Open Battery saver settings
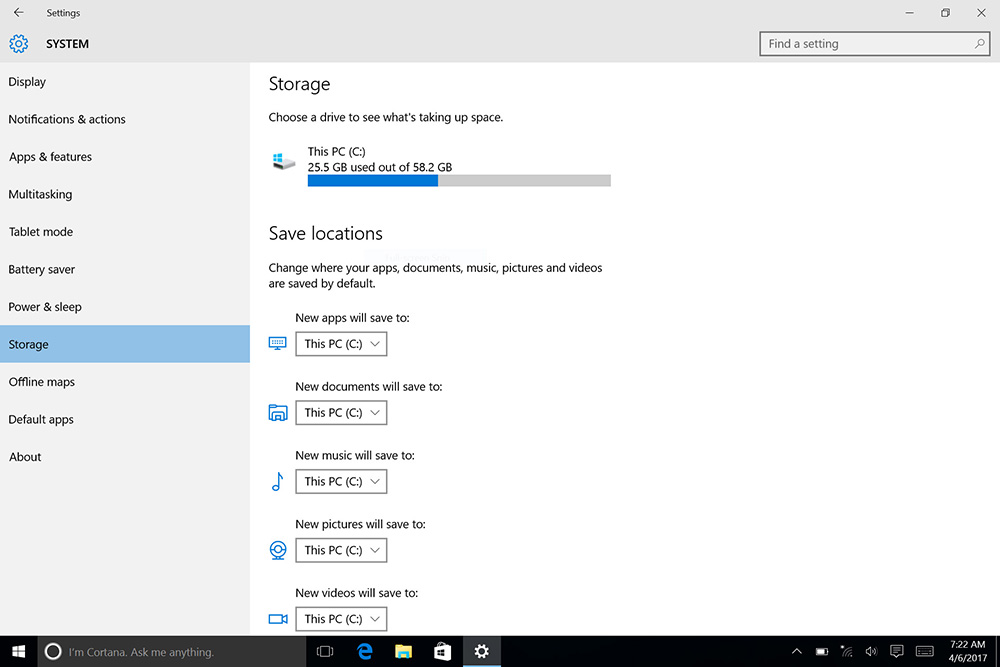The height and width of the screenshot is (667, 1000). pos(125,269)
